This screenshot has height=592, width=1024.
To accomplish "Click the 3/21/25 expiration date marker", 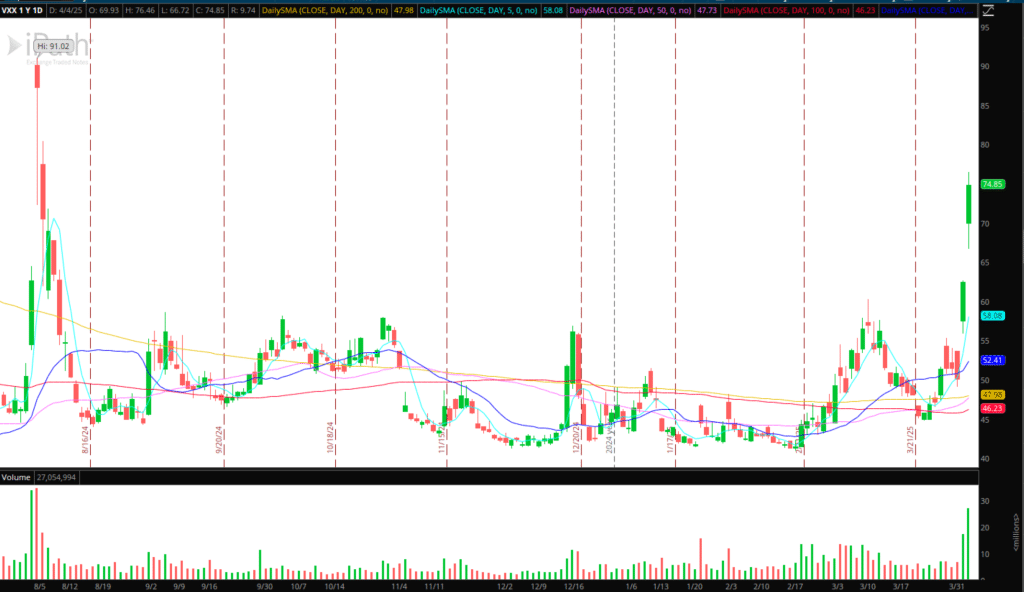I will (910, 440).
